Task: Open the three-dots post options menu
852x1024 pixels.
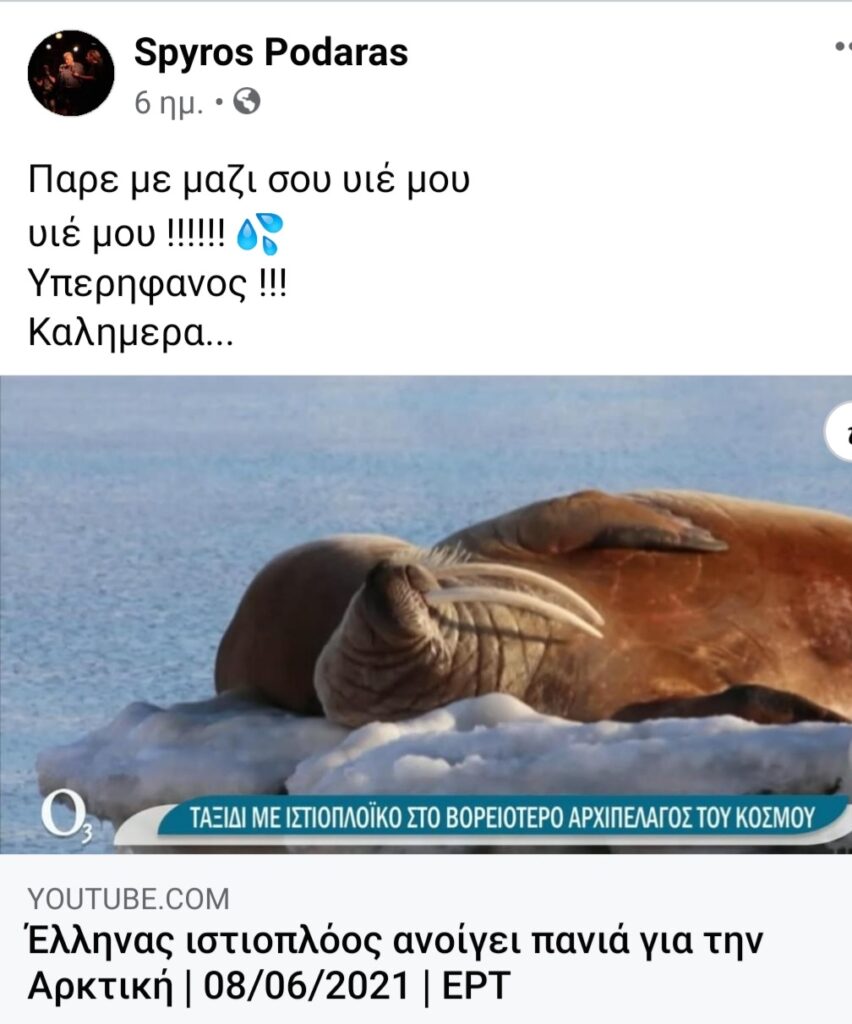Action: (843, 46)
